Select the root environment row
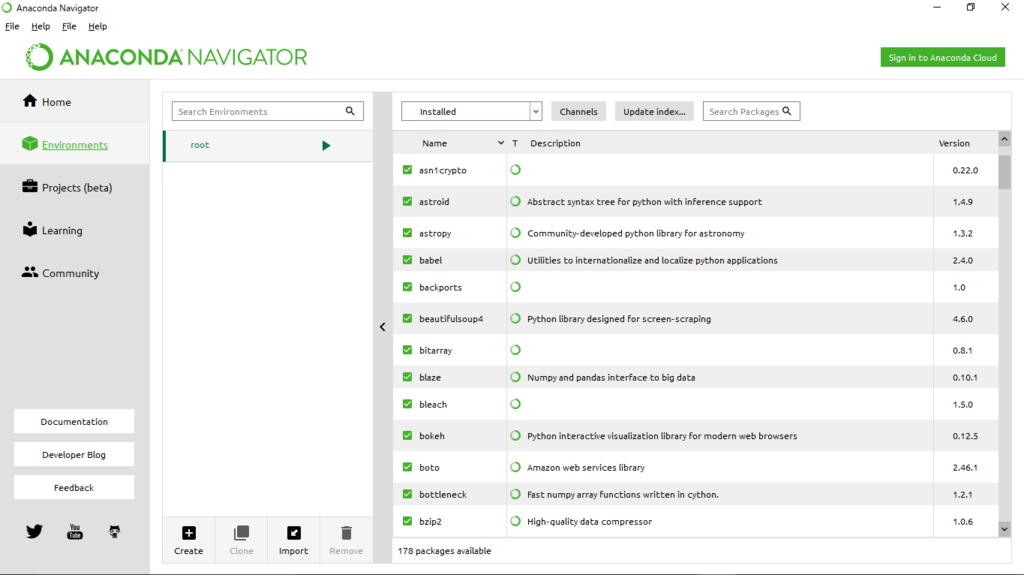This screenshot has height=575, width=1024. tap(268, 145)
